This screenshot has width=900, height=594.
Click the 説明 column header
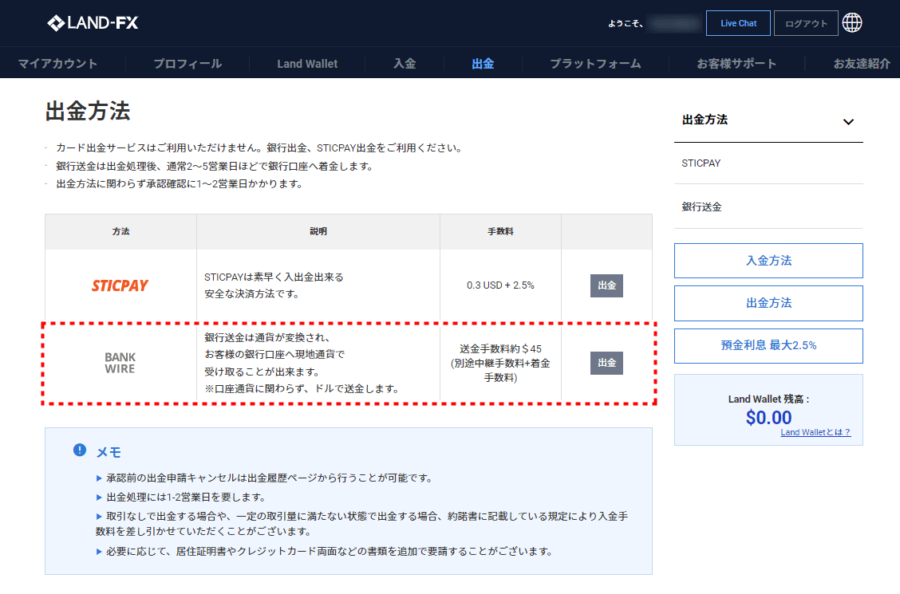pyautogui.click(x=318, y=231)
